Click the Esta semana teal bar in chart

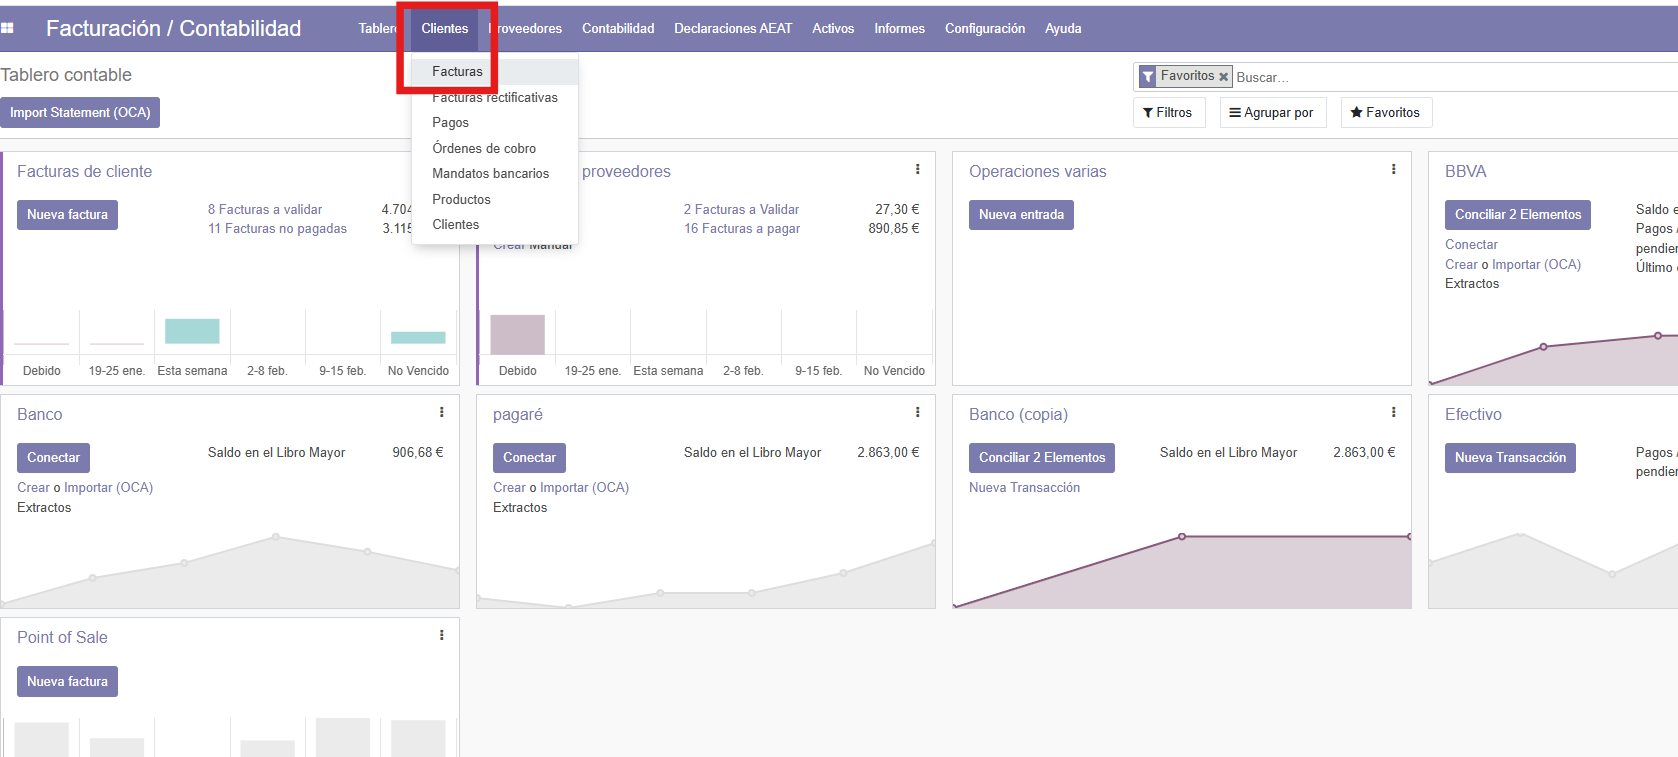pyautogui.click(x=192, y=332)
